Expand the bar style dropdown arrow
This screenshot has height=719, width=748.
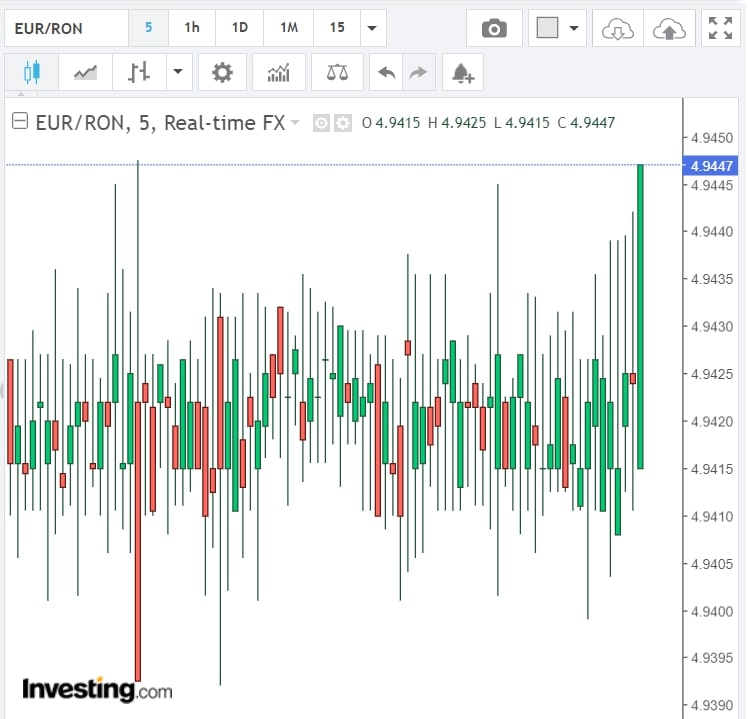(x=178, y=72)
